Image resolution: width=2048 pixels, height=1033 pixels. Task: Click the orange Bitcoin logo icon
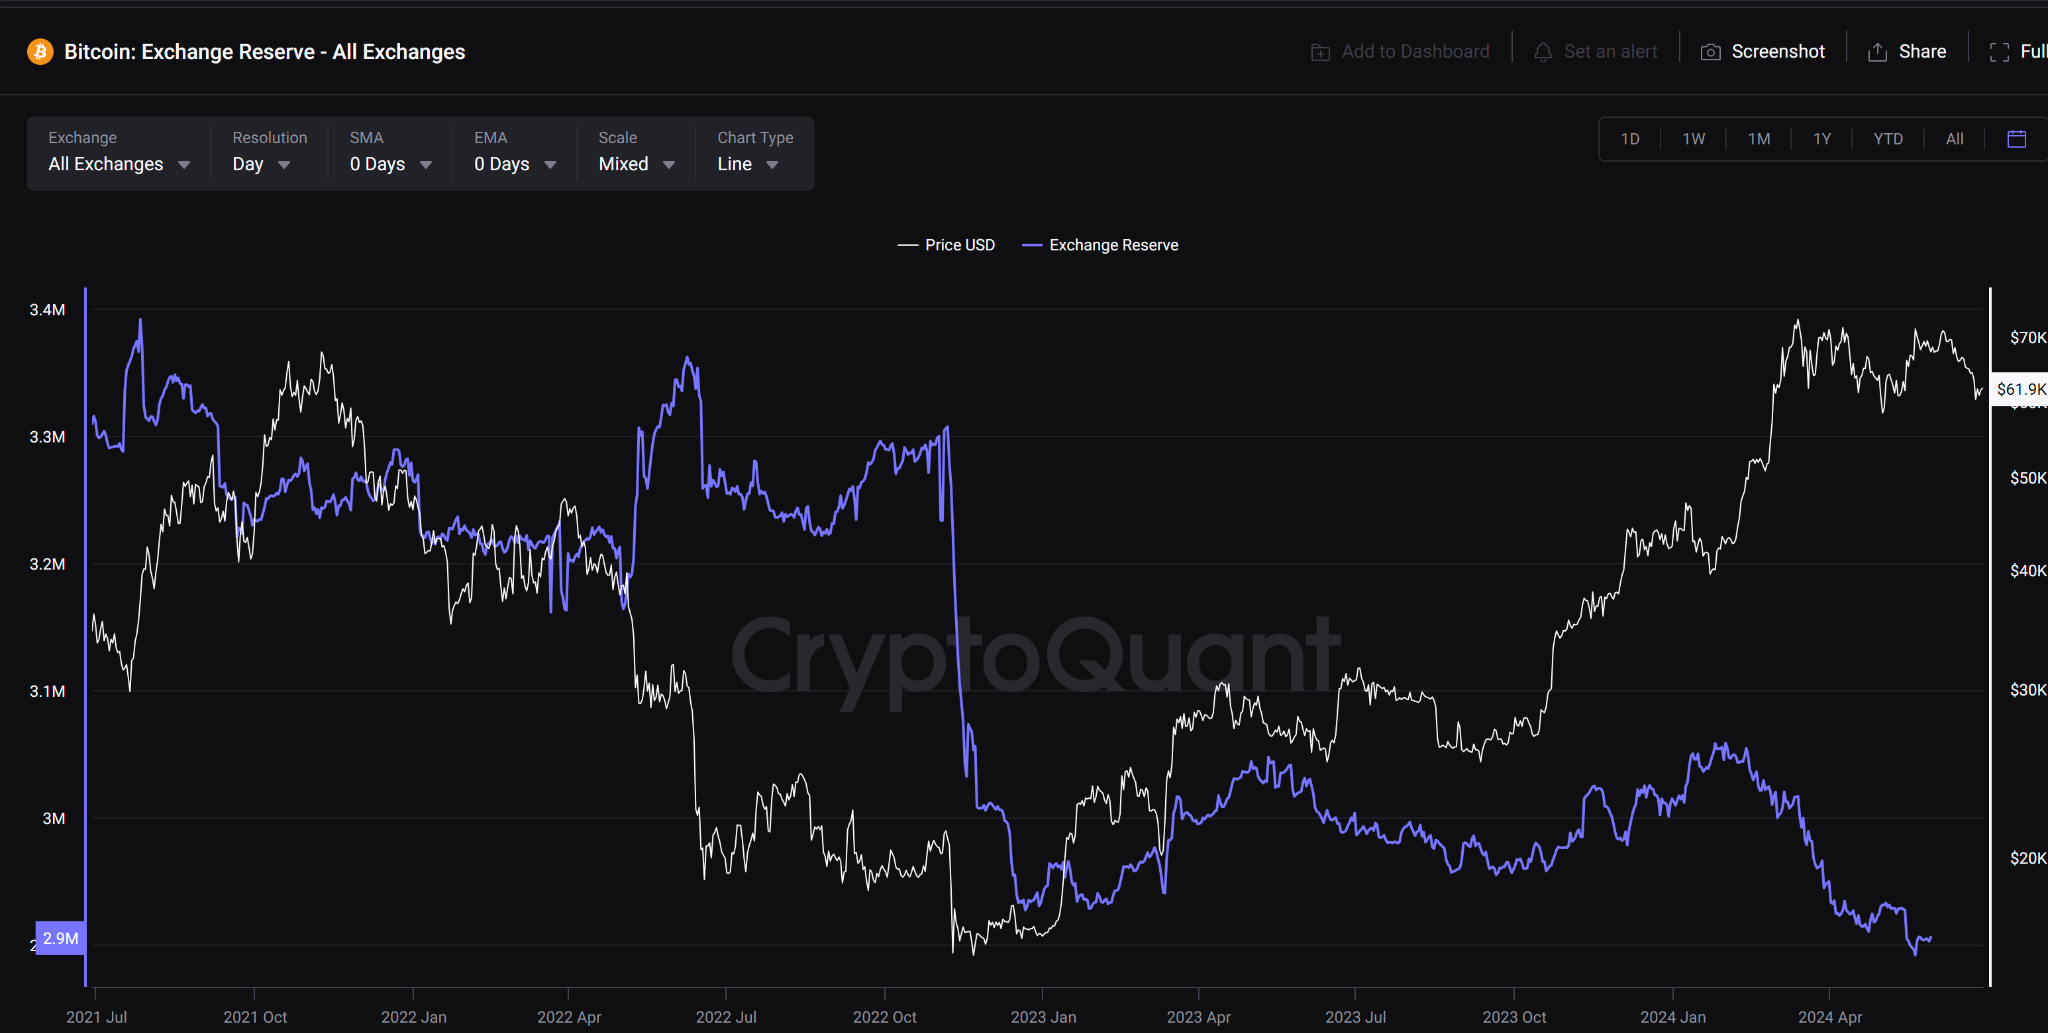tap(40, 52)
